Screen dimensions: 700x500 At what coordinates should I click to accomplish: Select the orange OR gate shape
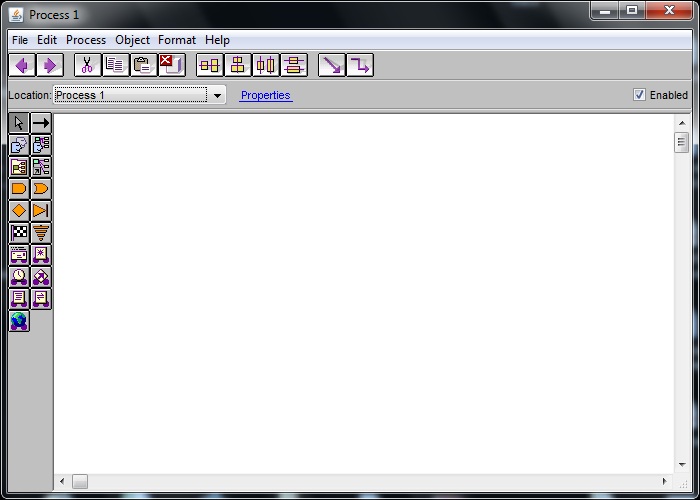(41, 189)
